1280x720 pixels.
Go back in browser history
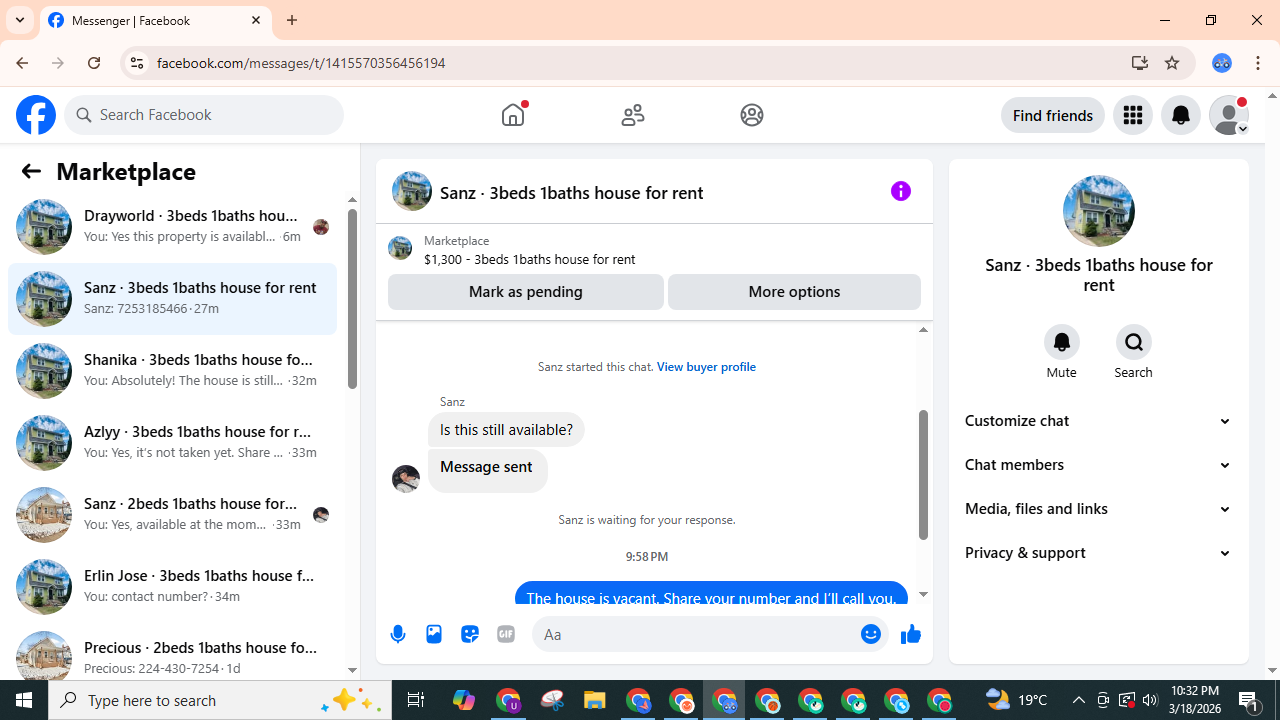click(x=22, y=63)
